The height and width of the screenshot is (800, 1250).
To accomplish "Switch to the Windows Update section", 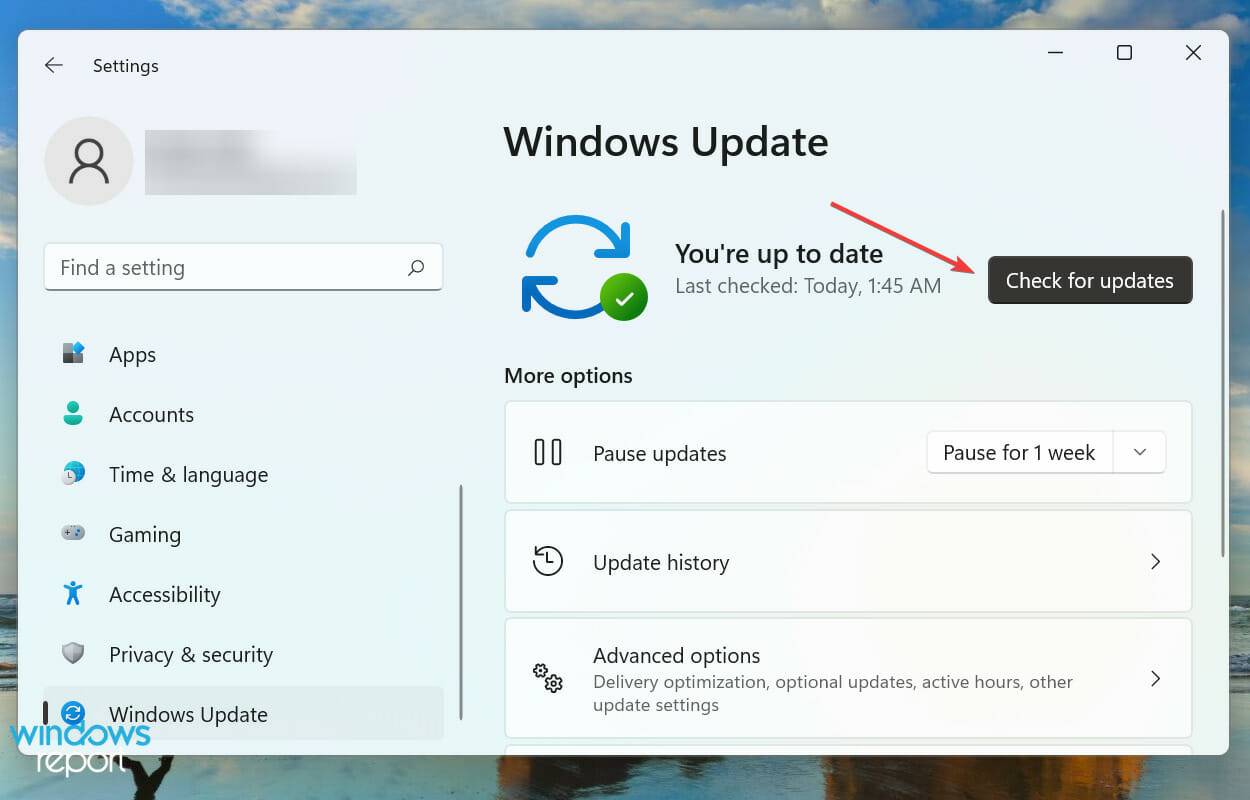I will tap(188, 714).
